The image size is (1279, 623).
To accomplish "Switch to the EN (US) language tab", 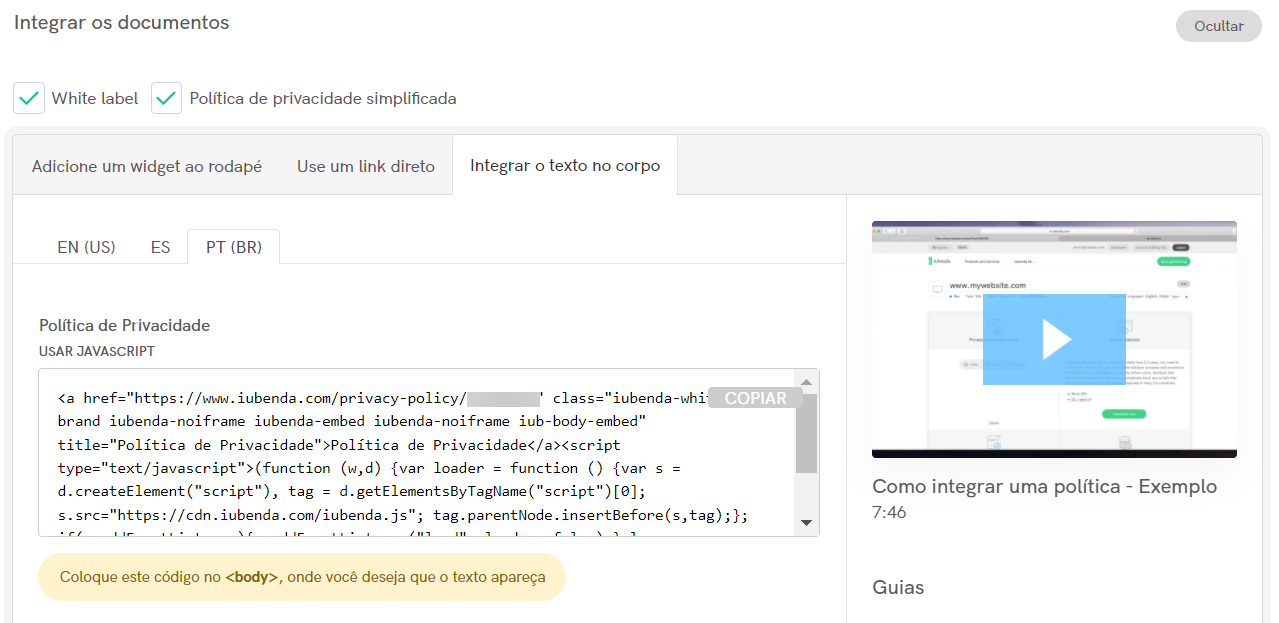I will [x=87, y=247].
